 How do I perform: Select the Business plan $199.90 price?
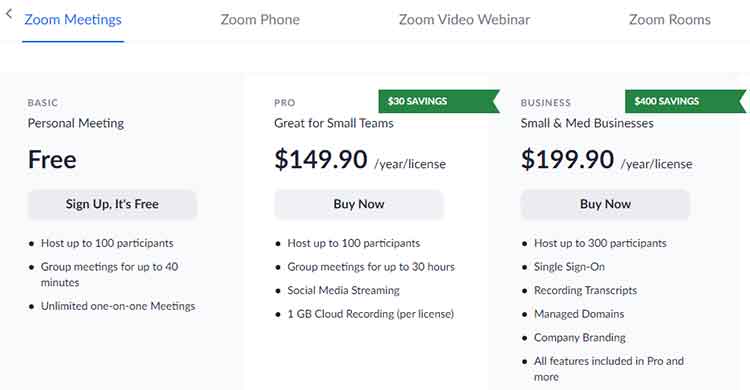click(567, 159)
